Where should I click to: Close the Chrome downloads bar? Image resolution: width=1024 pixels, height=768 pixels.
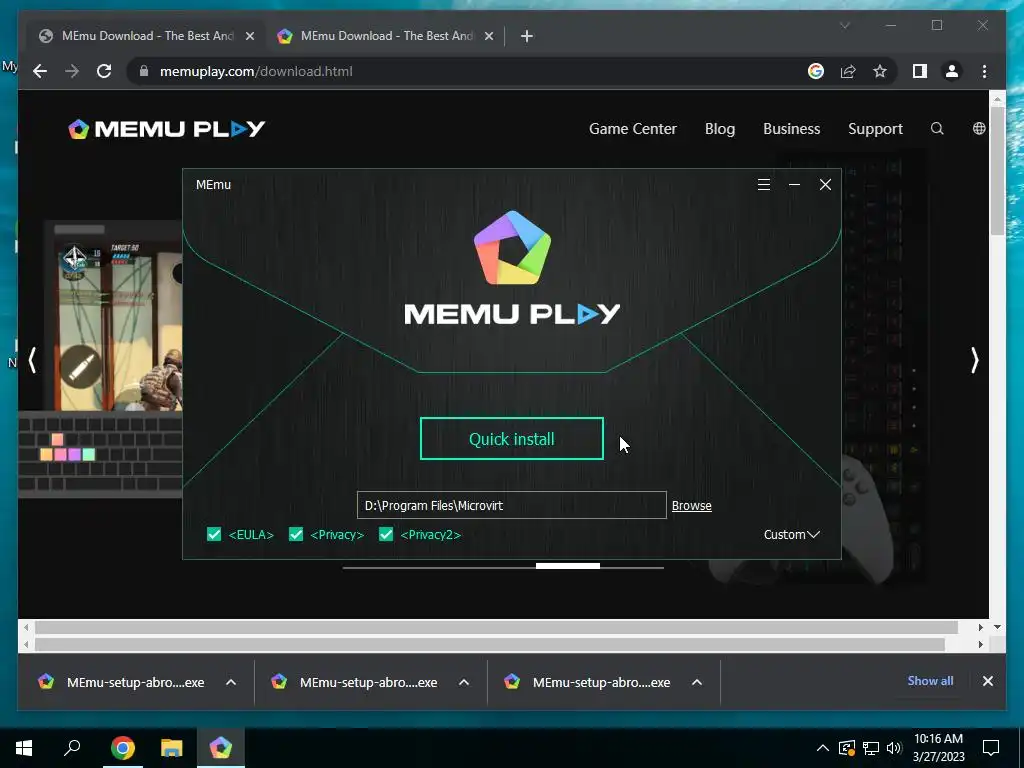987,681
